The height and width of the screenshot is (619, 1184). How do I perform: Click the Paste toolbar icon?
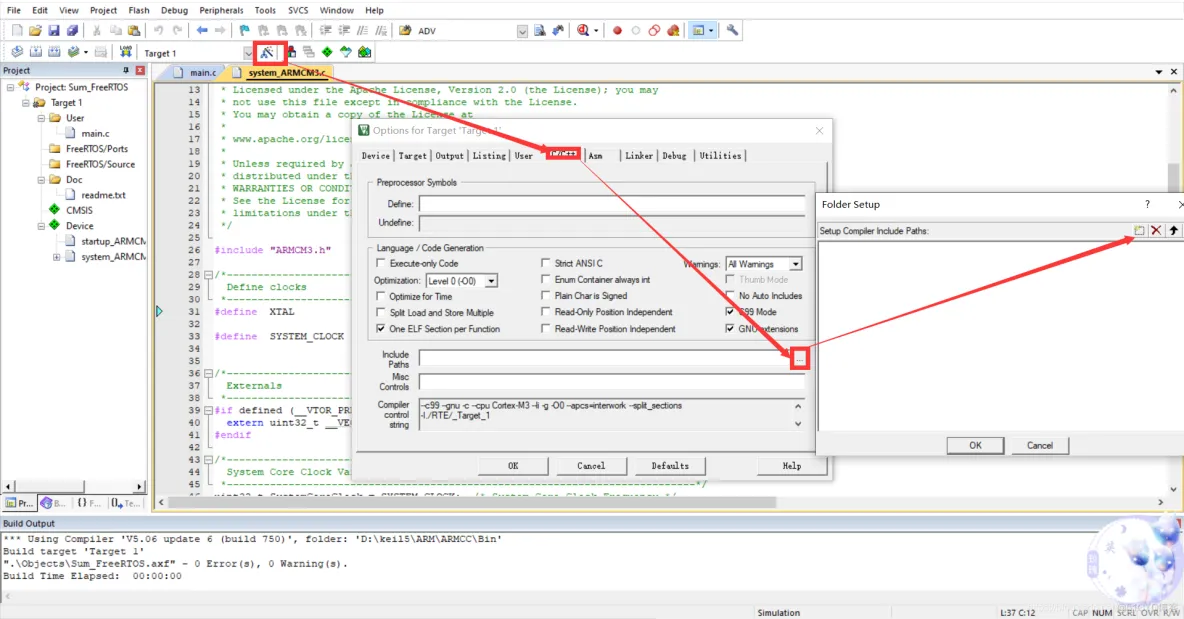(134, 30)
